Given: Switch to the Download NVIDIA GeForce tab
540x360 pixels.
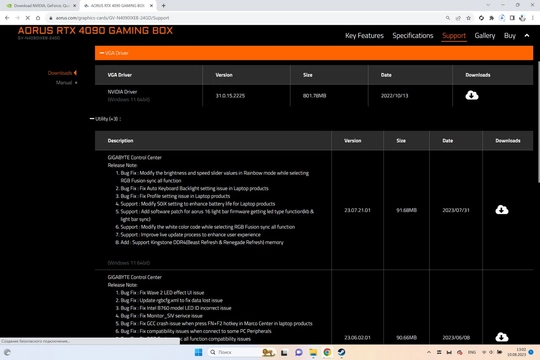Looking at the screenshot, I should 41,6.
